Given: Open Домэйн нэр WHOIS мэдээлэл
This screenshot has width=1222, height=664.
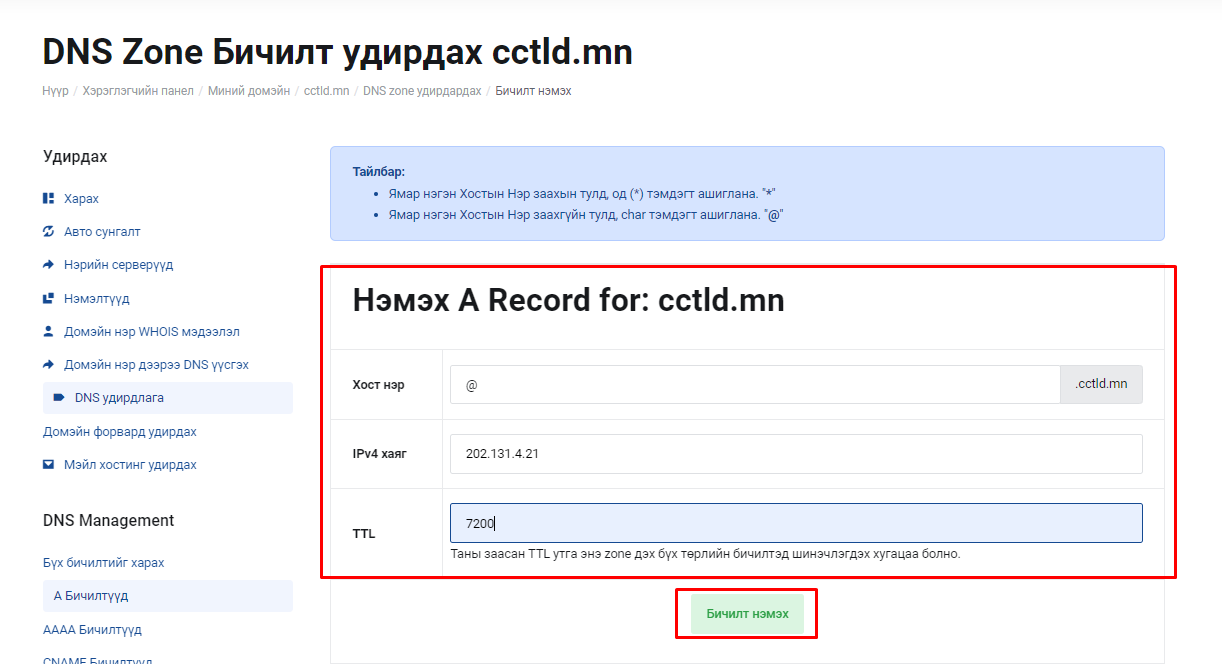Looking at the screenshot, I should coord(152,332).
